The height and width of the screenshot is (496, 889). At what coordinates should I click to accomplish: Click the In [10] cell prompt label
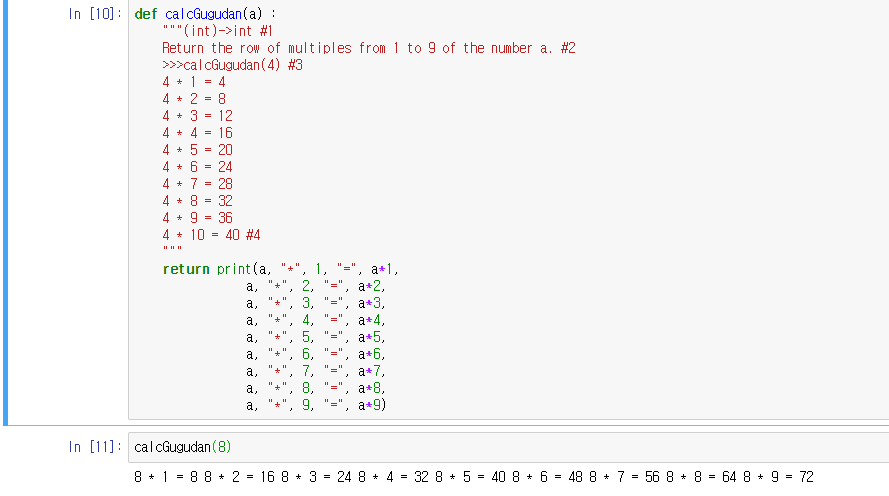[95, 14]
